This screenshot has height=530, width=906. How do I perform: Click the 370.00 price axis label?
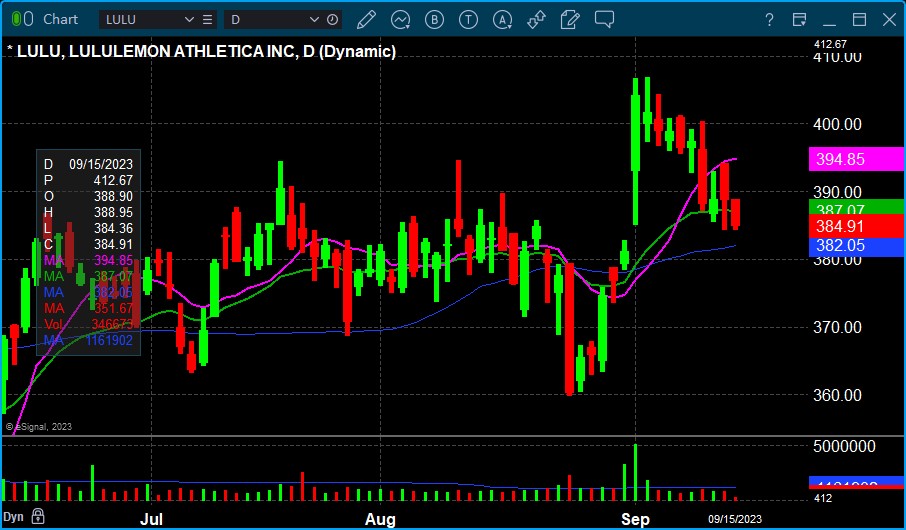pyautogui.click(x=837, y=328)
